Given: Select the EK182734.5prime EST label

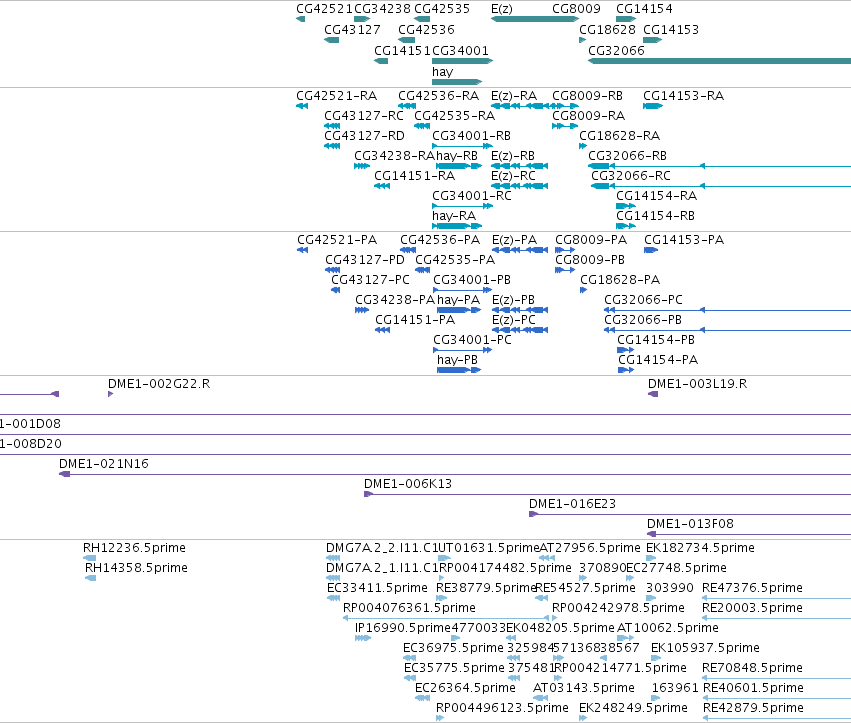Looking at the screenshot, I should pyautogui.click(x=700, y=548).
